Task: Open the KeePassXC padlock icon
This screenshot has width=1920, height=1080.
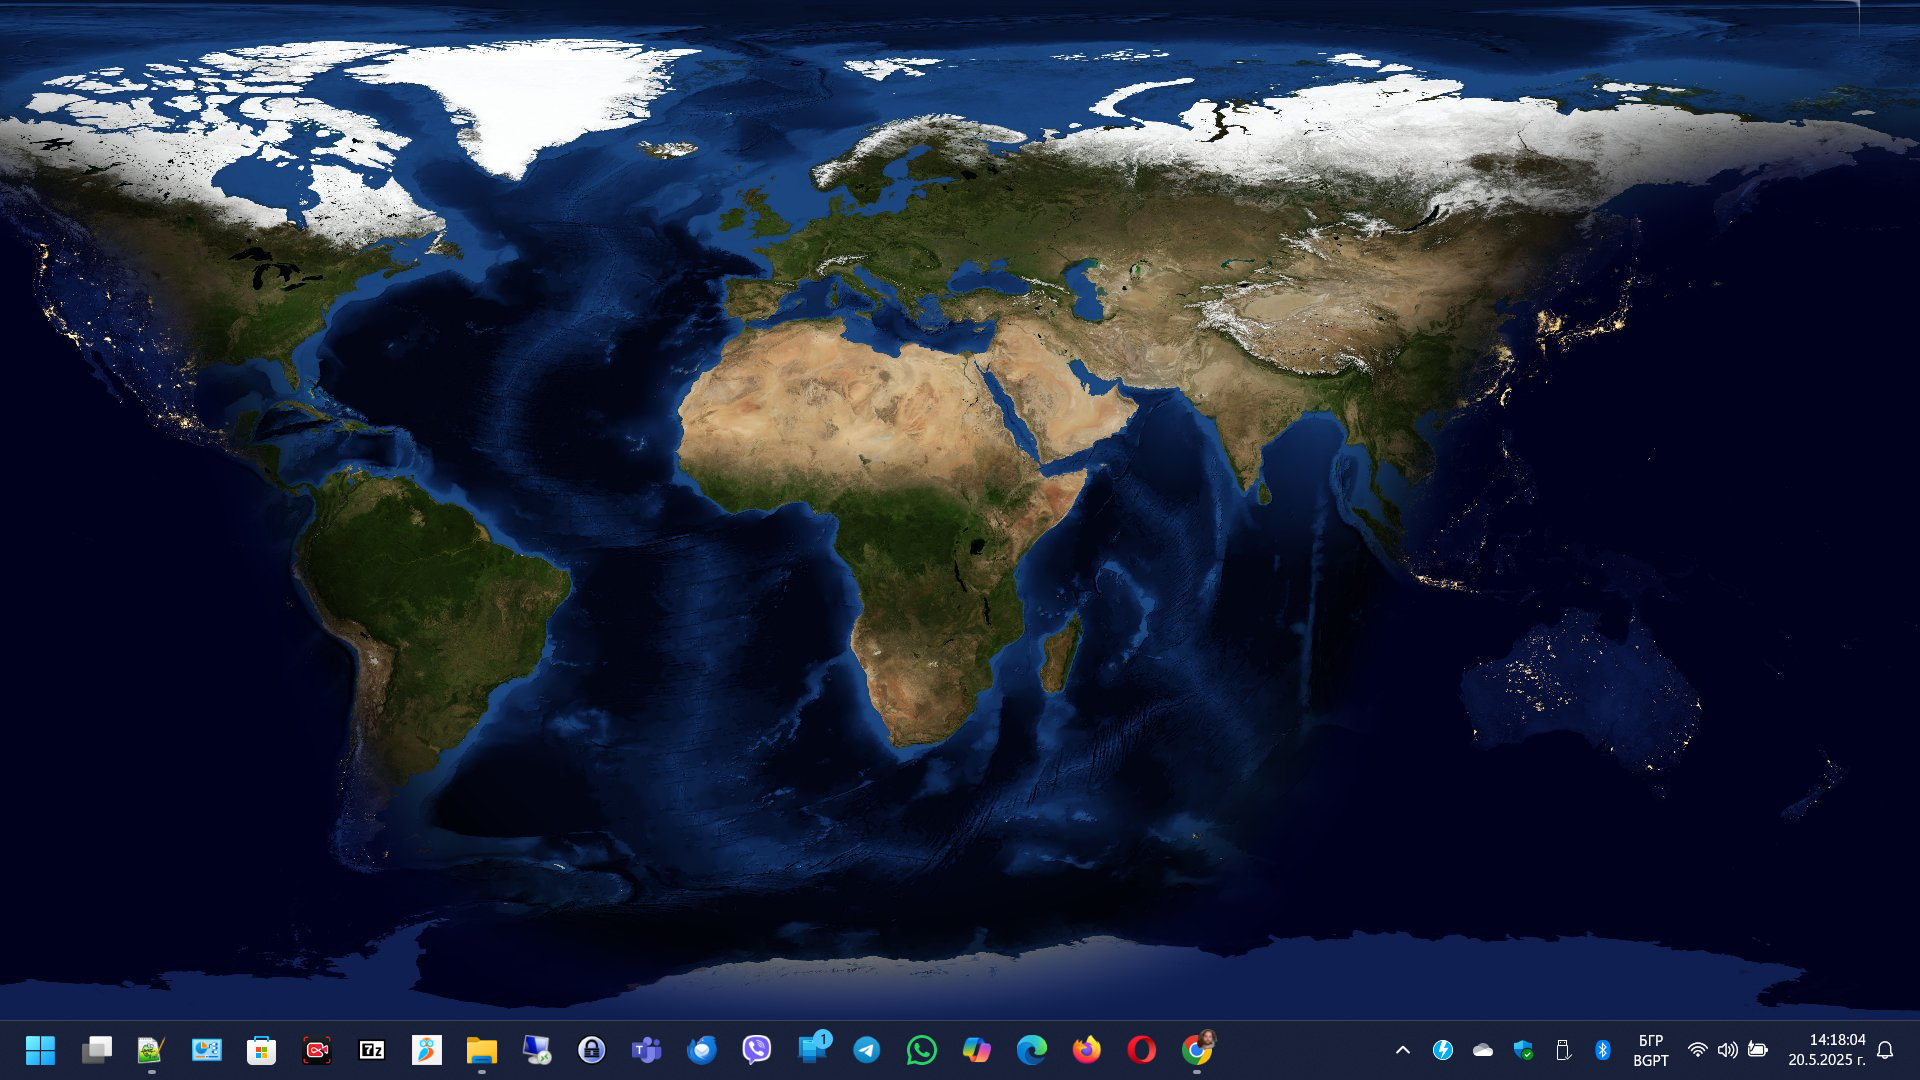Action: point(591,1050)
